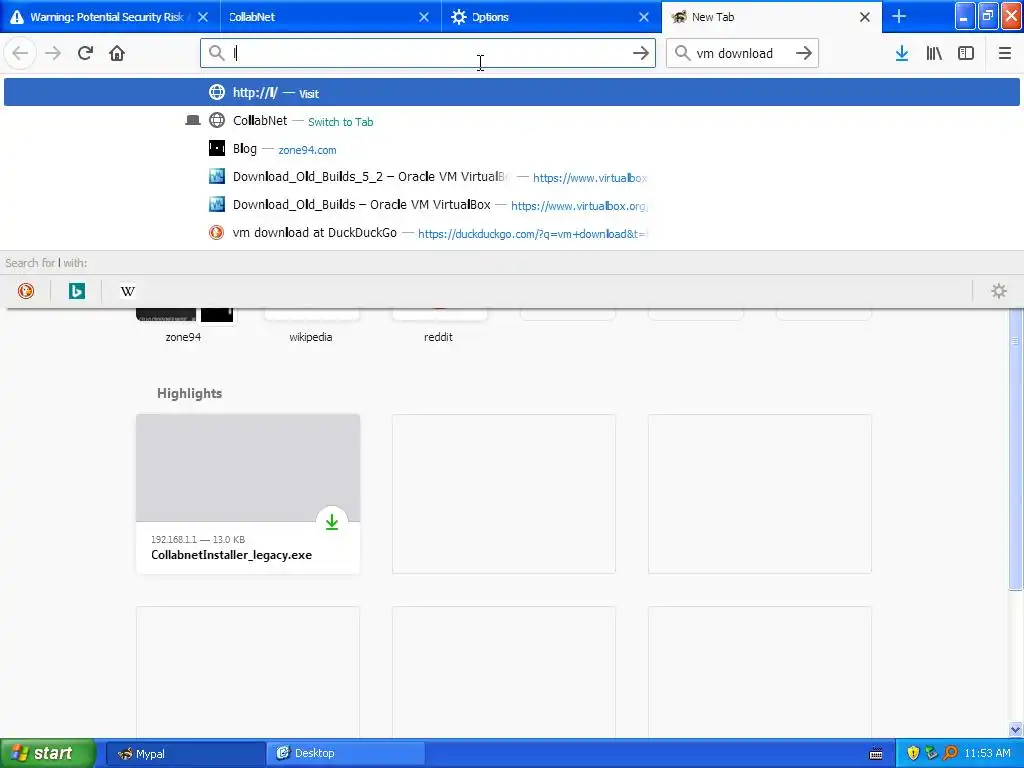The image size is (1024, 768).
Task: Click the forward navigation arrow
Action: tap(53, 53)
